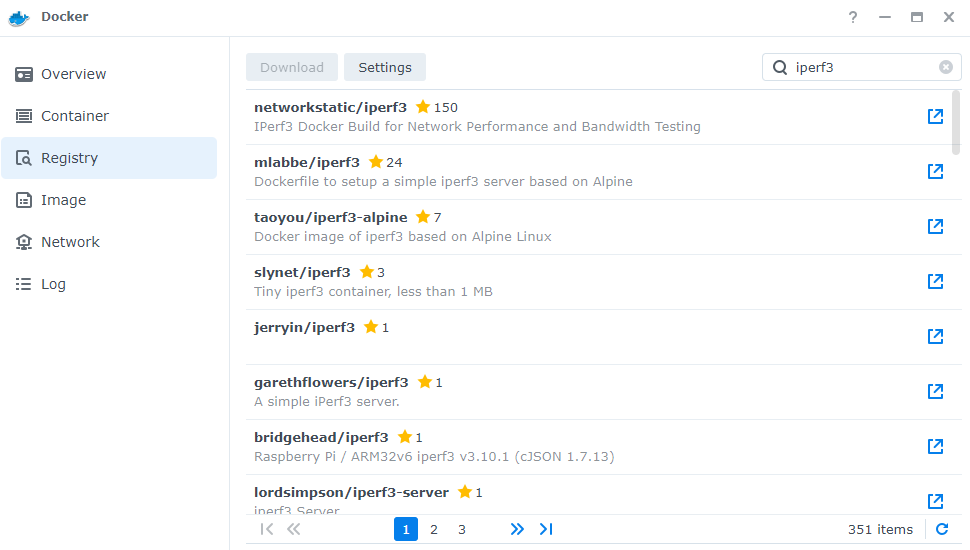Screen dimensions: 970x550
Task: Jump forward with double chevron arrows
Action: point(517,529)
